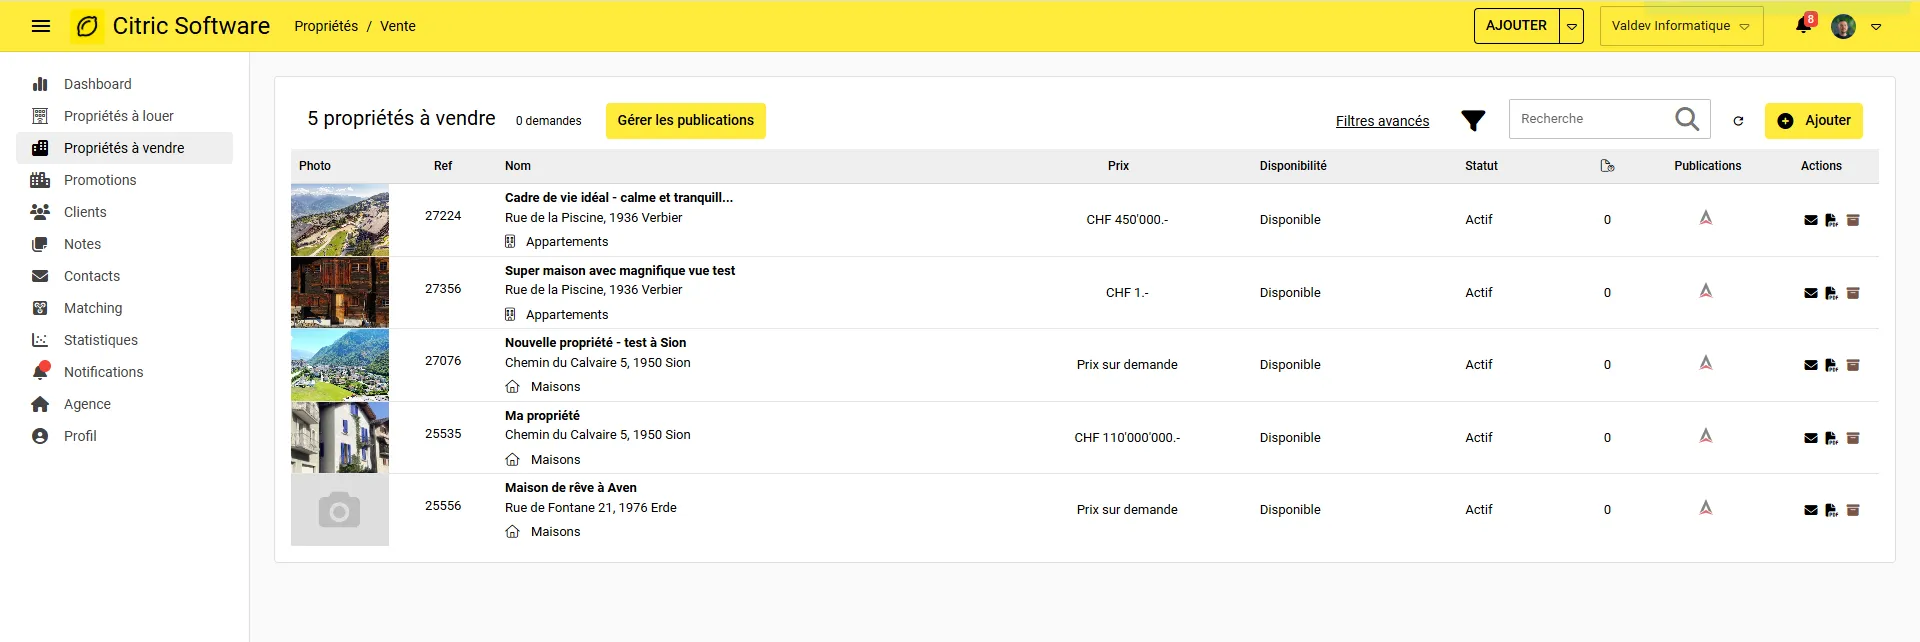Open the hamburger navigation menu
Image resolution: width=1920 pixels, height=642 pixels.
coord(41,26)
